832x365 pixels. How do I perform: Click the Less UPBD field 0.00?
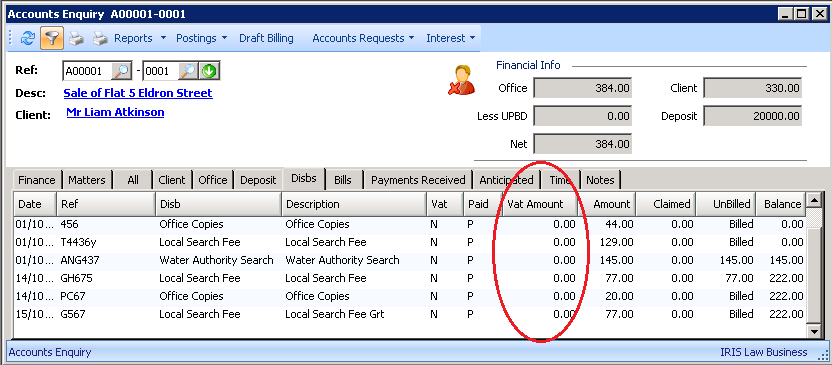click(583, 116)
